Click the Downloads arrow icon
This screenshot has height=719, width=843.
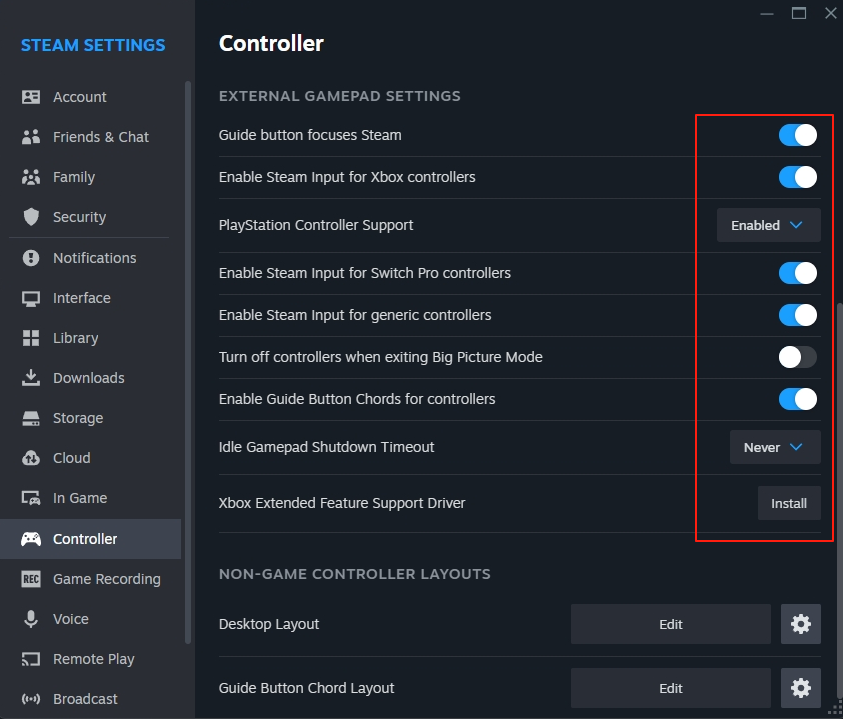[31, 378]
